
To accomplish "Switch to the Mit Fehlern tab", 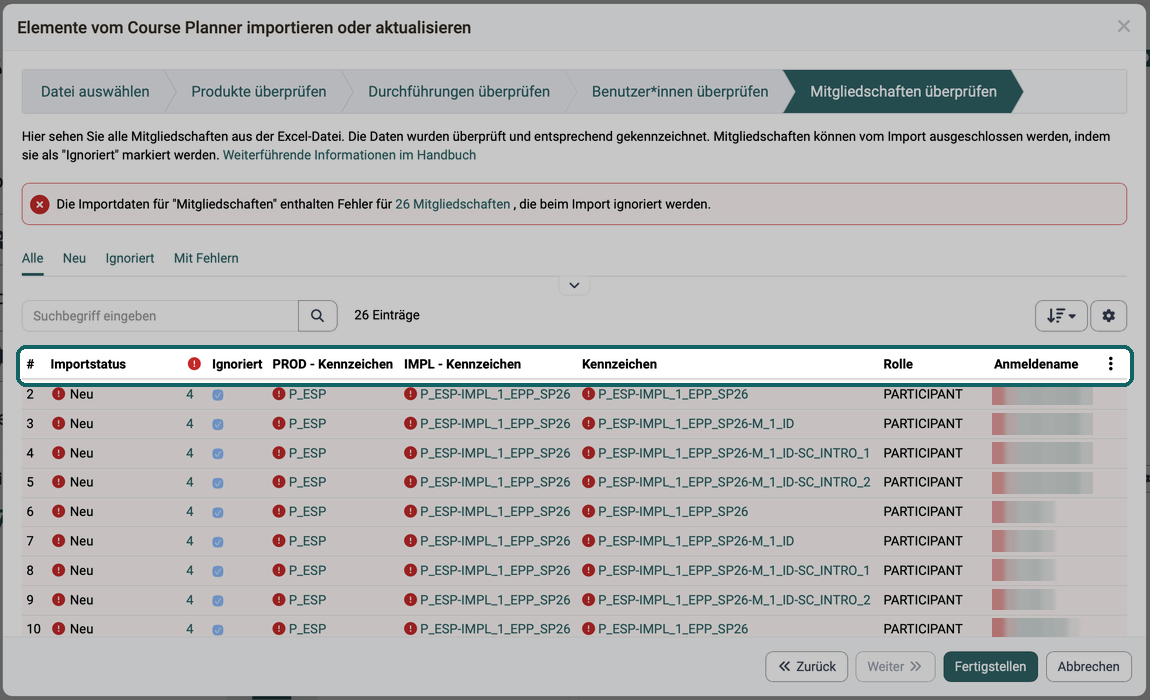I will tap(206, 258).
